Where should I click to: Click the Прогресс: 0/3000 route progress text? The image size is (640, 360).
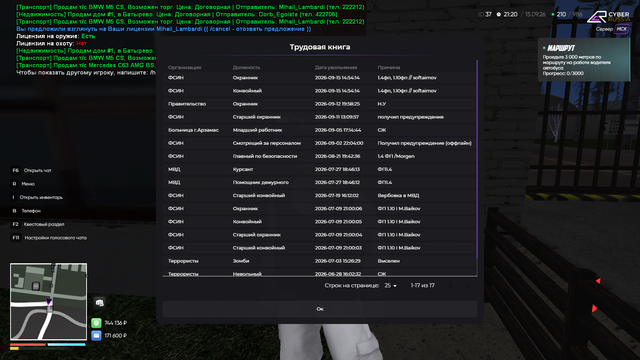pos(563,73)
